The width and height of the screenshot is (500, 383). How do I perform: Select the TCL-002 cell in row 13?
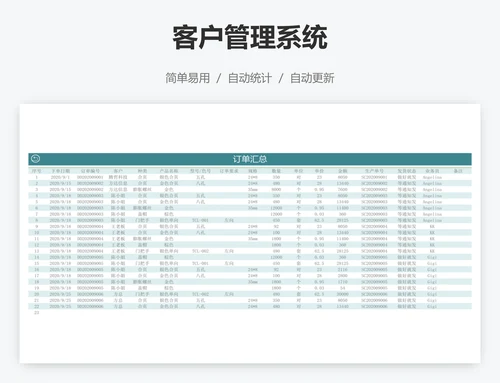[x=200, y=251]
